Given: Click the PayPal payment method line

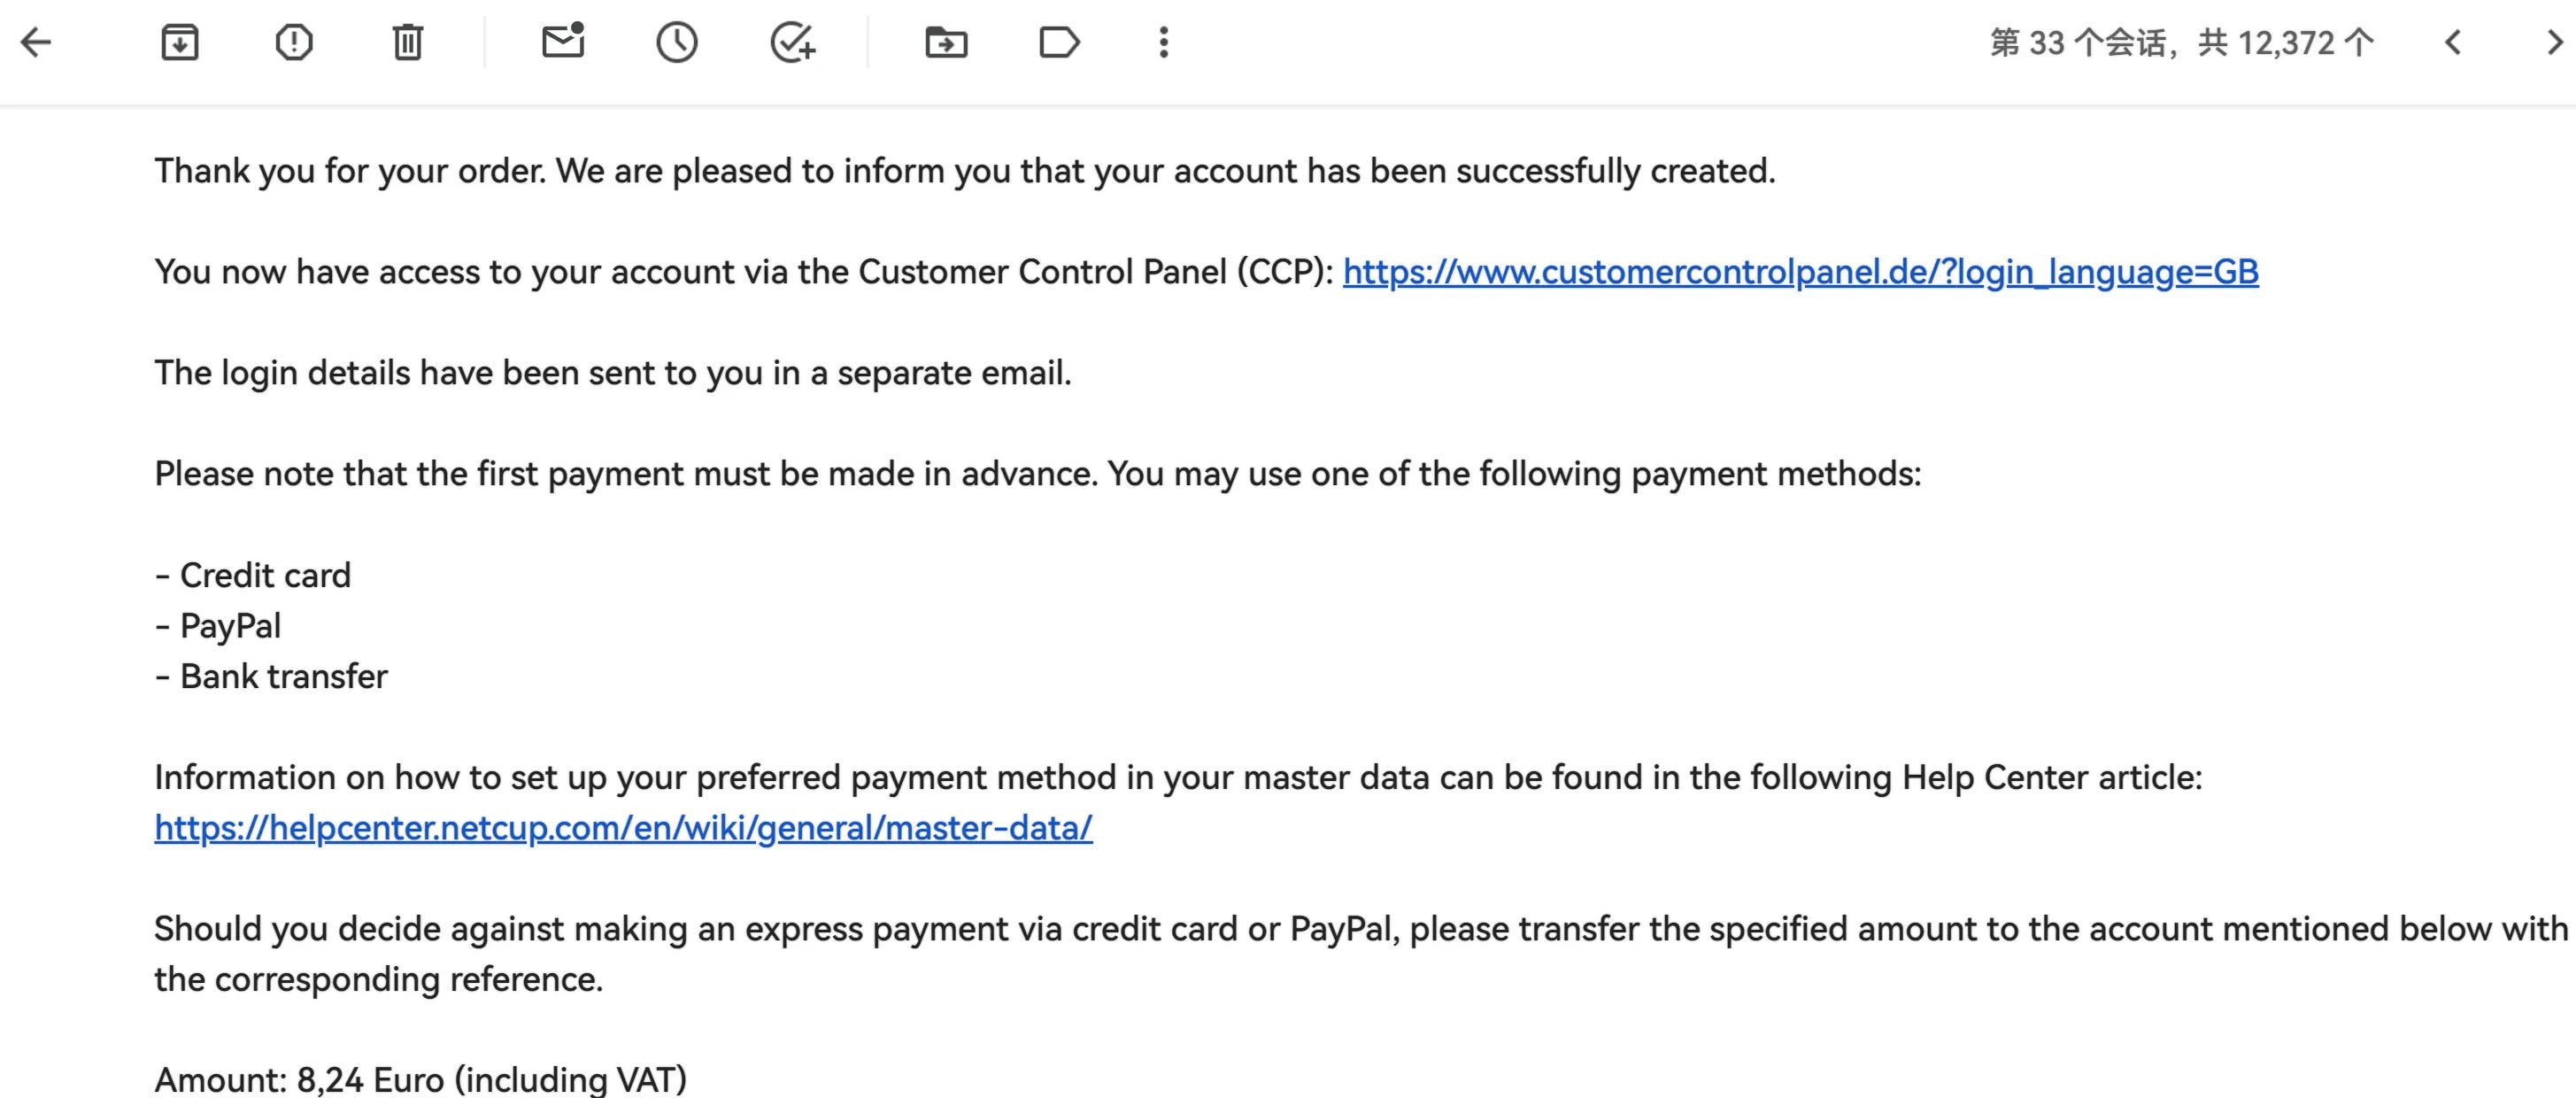Looking at the screenshot, I should click(218, 626).
